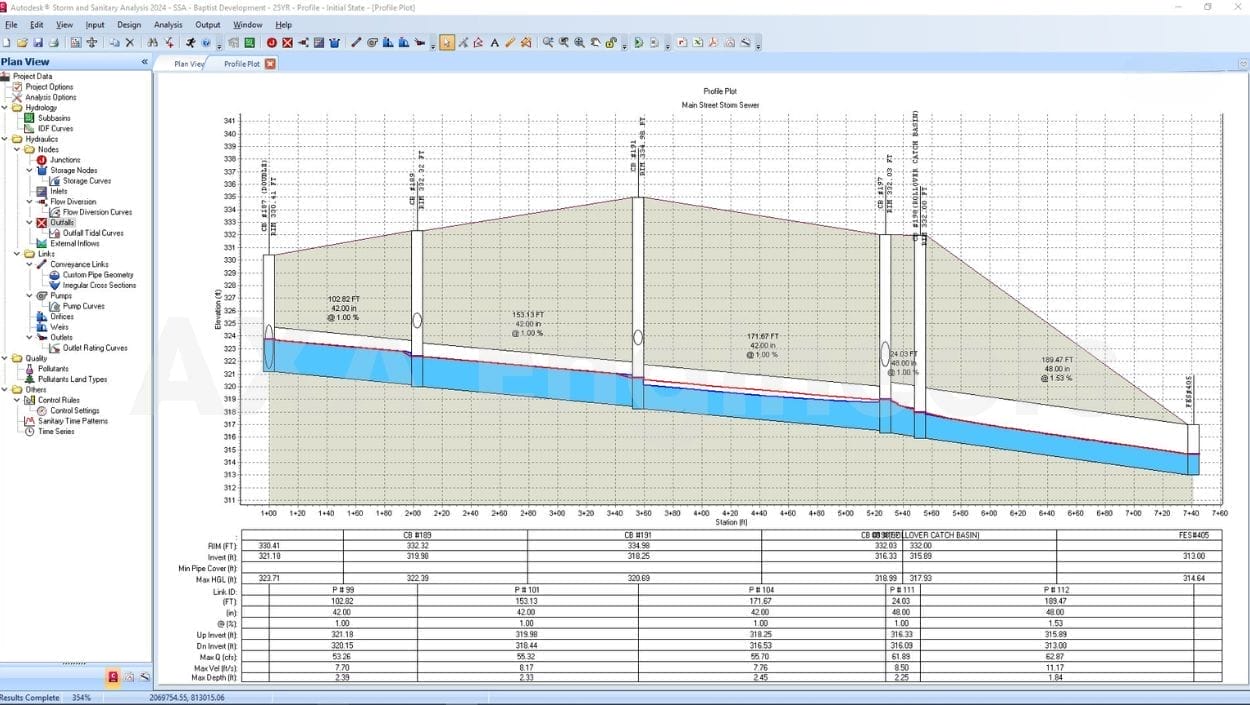Open the Analysis menu

(168, 24)
